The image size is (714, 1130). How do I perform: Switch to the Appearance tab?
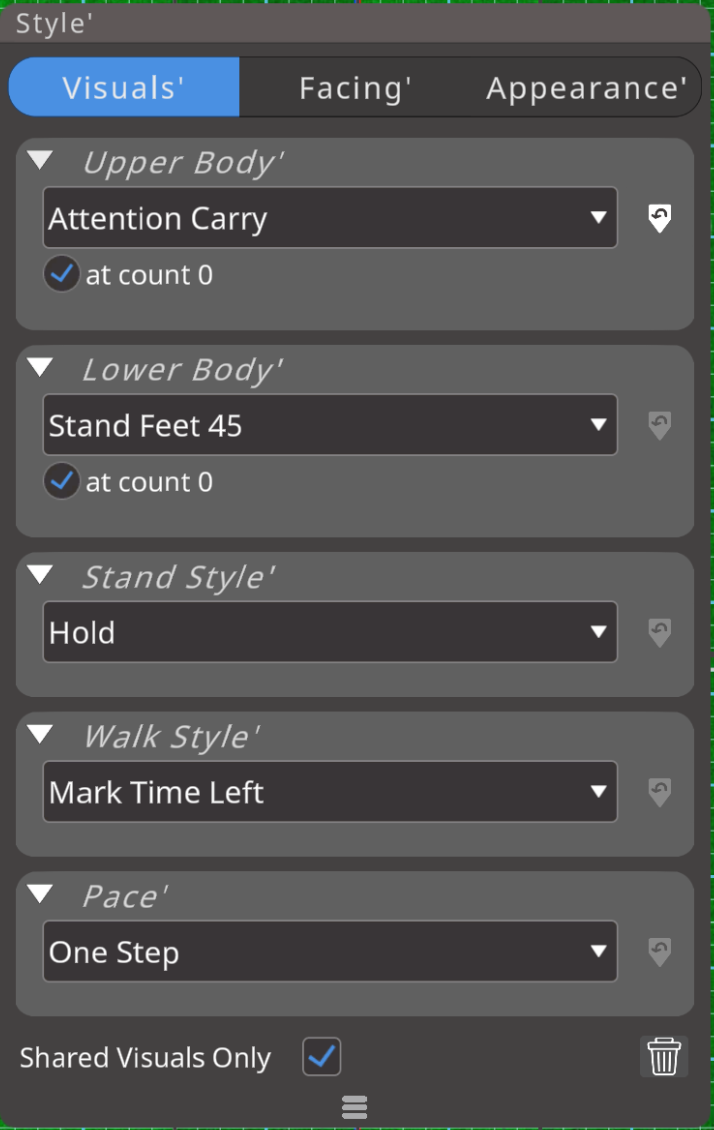[586, 88]
